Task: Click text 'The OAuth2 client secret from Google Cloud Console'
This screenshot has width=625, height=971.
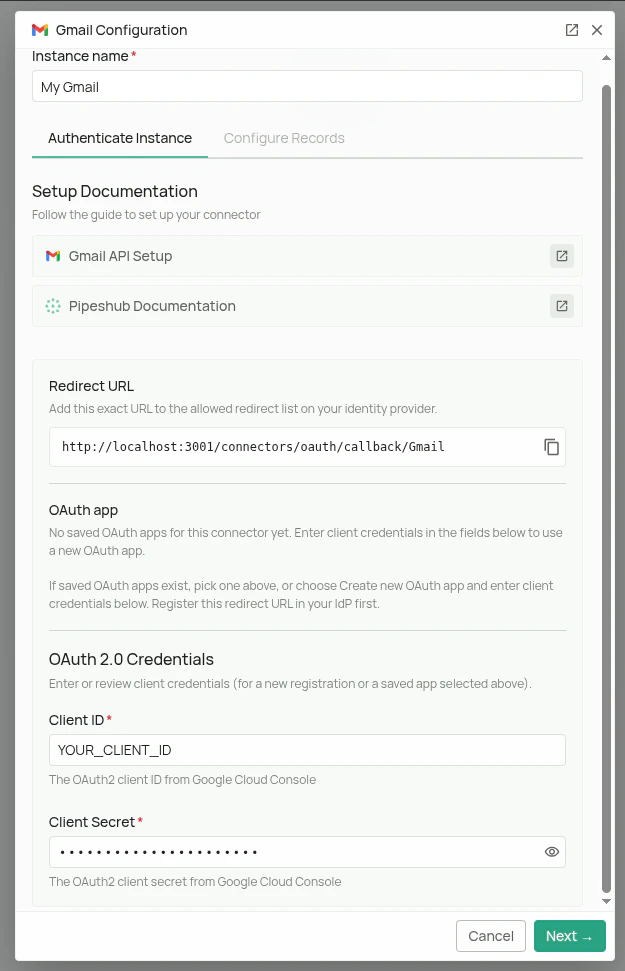Action: tap(195, 882)
